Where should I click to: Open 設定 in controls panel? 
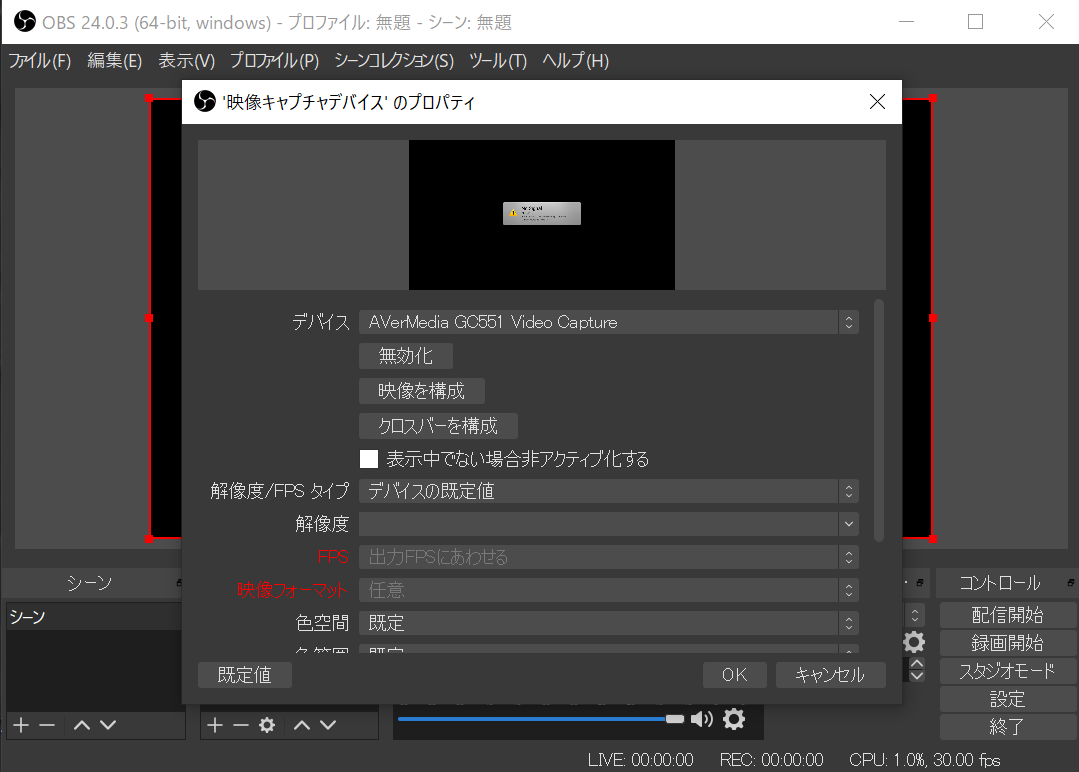click(x=1007, y=699)
